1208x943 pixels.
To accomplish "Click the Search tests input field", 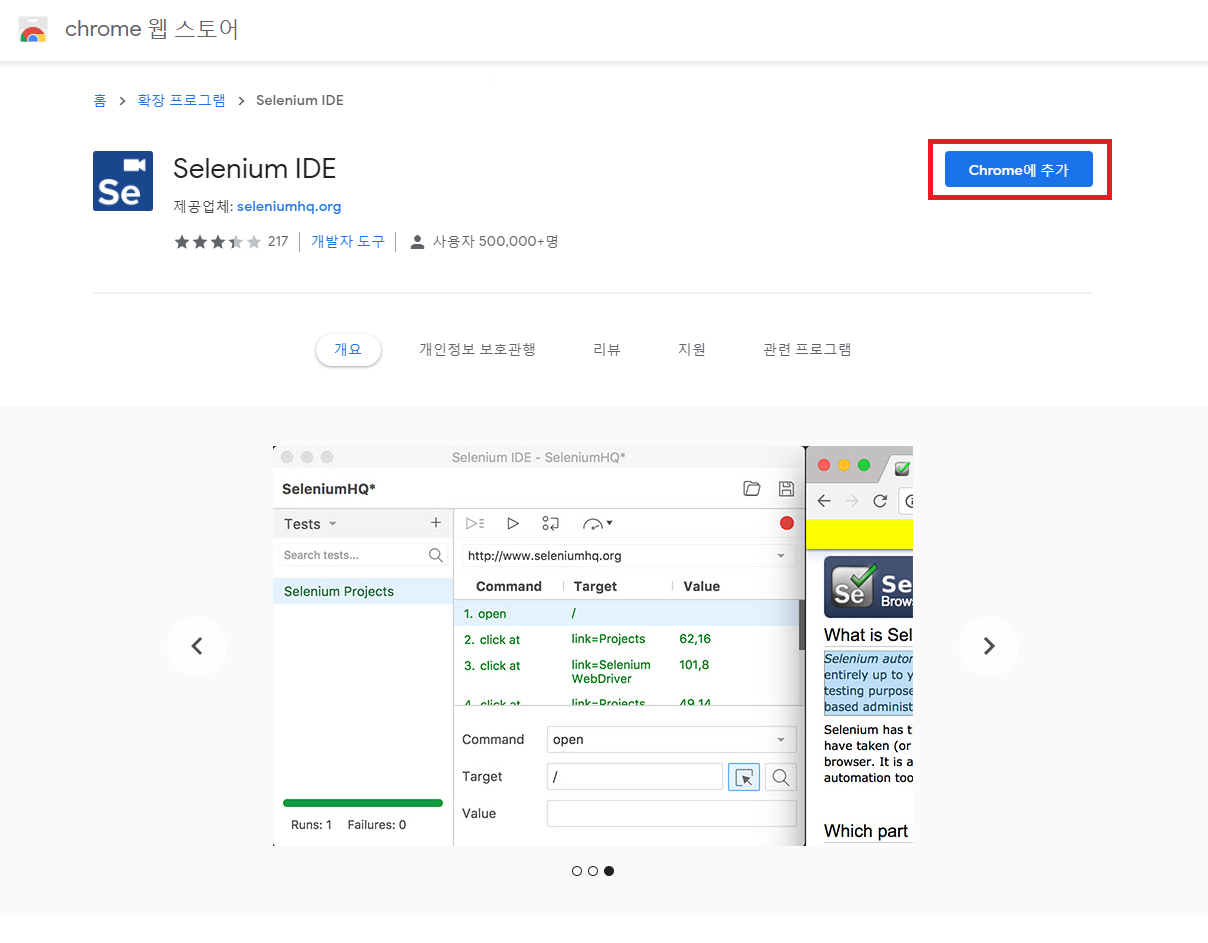I will point(364,555).
